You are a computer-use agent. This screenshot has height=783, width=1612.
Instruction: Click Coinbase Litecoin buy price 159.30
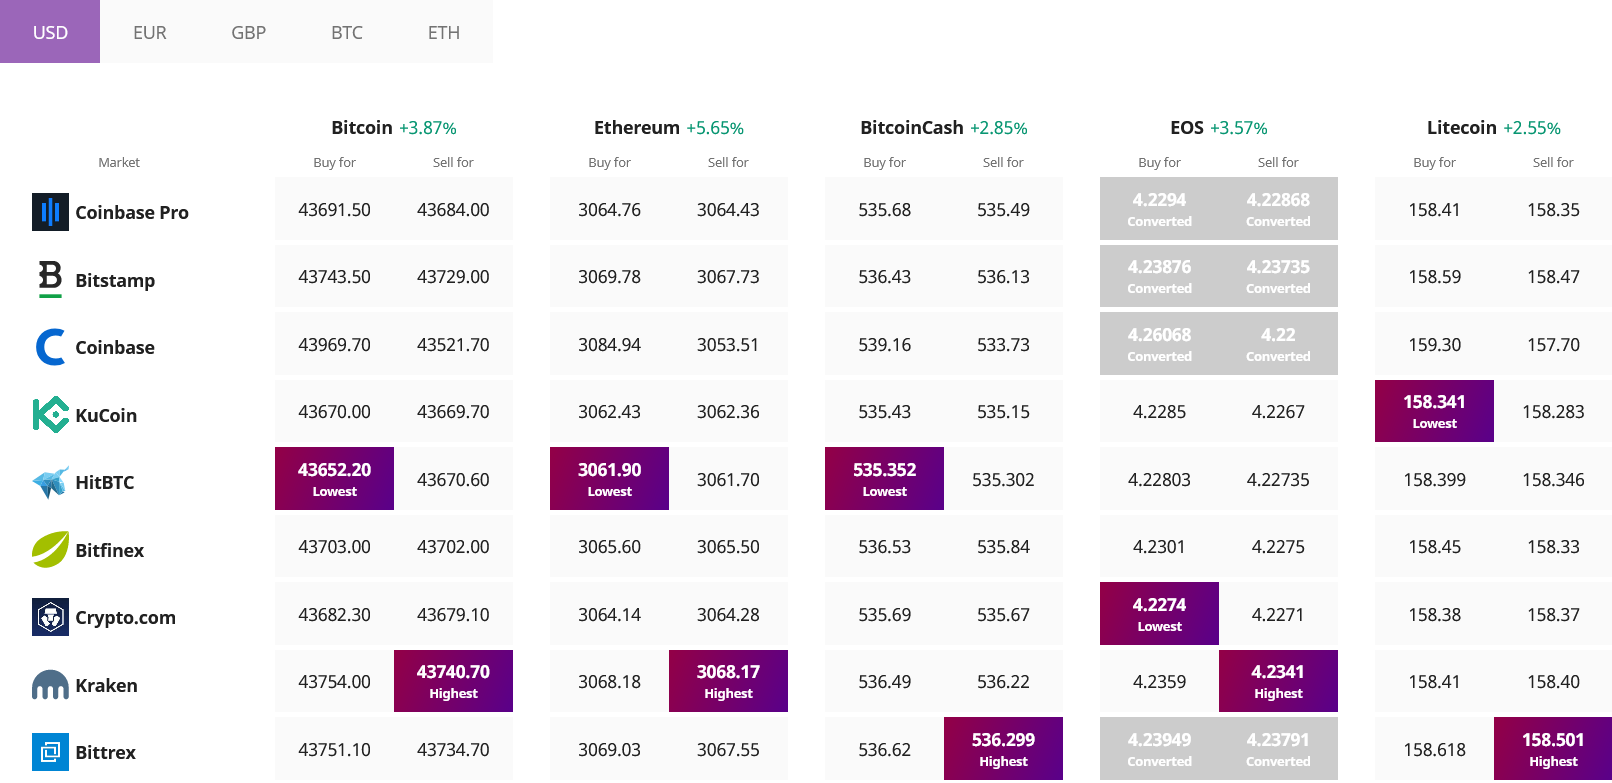click(1434, 345)
